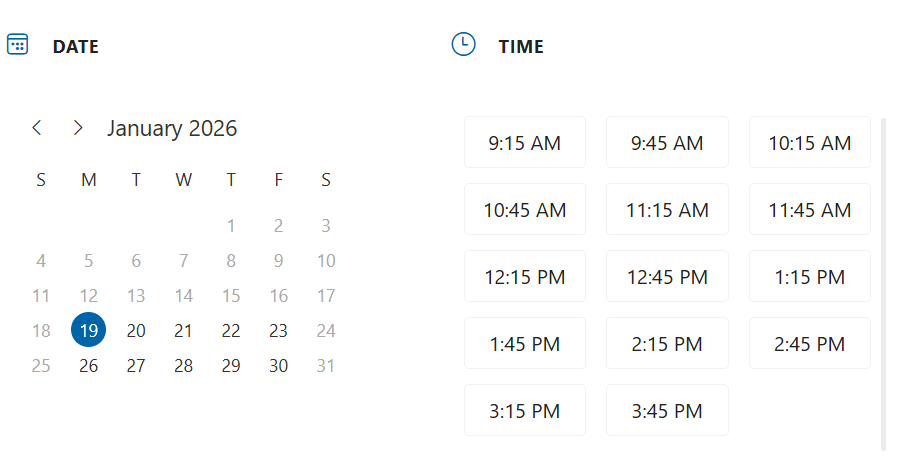Image resolution: width=902 pixels, height=461 pixels.
Task: Pick January 26 on the calendar
Action: [x=88, y=366]
